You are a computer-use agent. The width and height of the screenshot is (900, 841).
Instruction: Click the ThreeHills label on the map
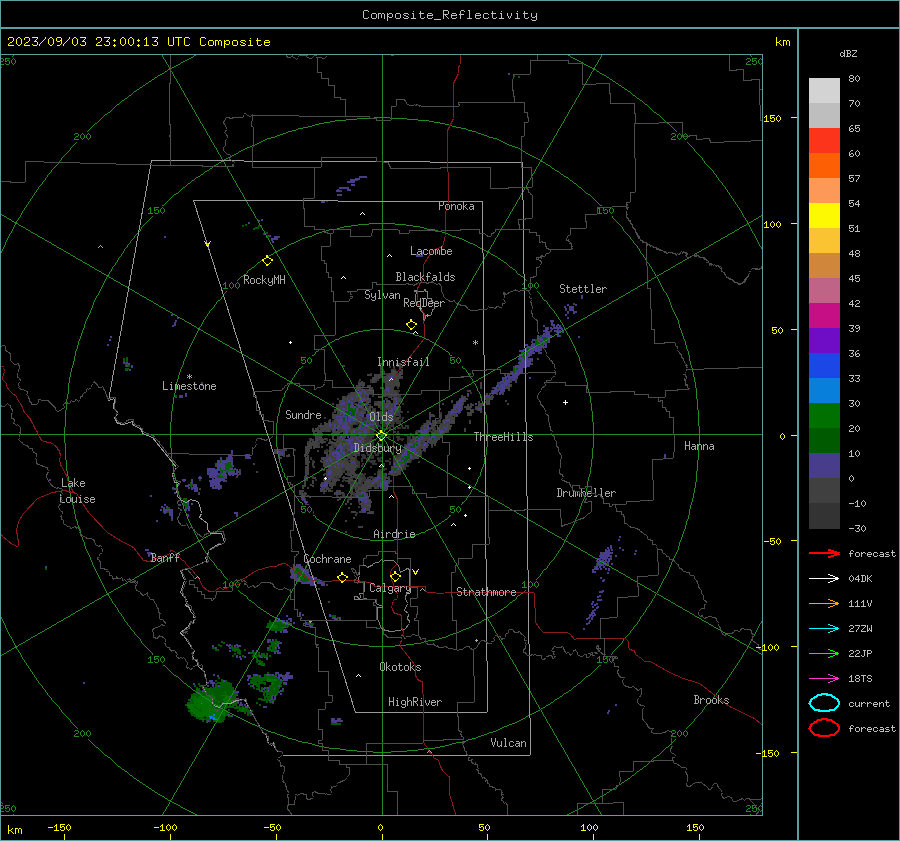(503, 437)
